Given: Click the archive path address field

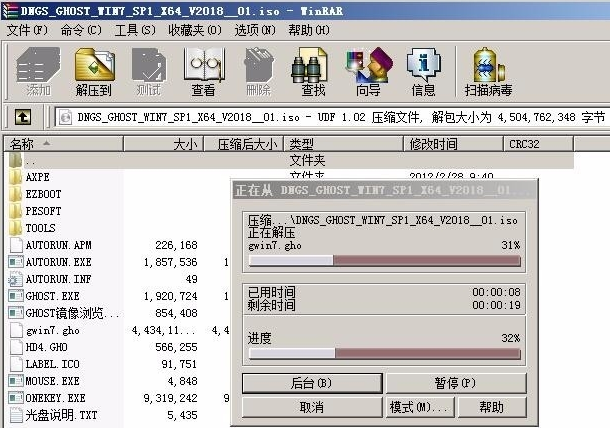Looking at the screenshot, I should (333, 117).
